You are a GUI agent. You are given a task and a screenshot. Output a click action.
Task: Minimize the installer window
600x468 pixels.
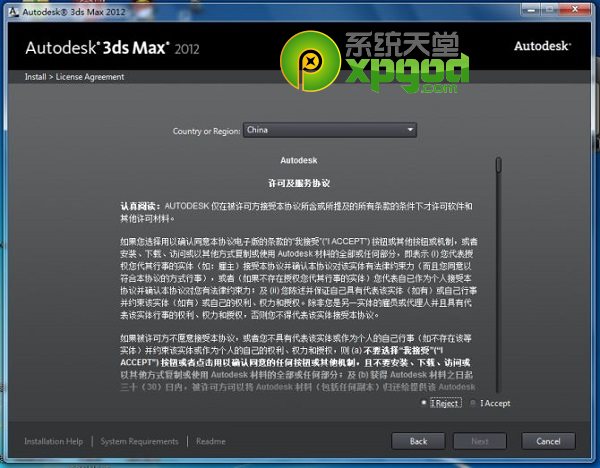(x=530, y=10)
